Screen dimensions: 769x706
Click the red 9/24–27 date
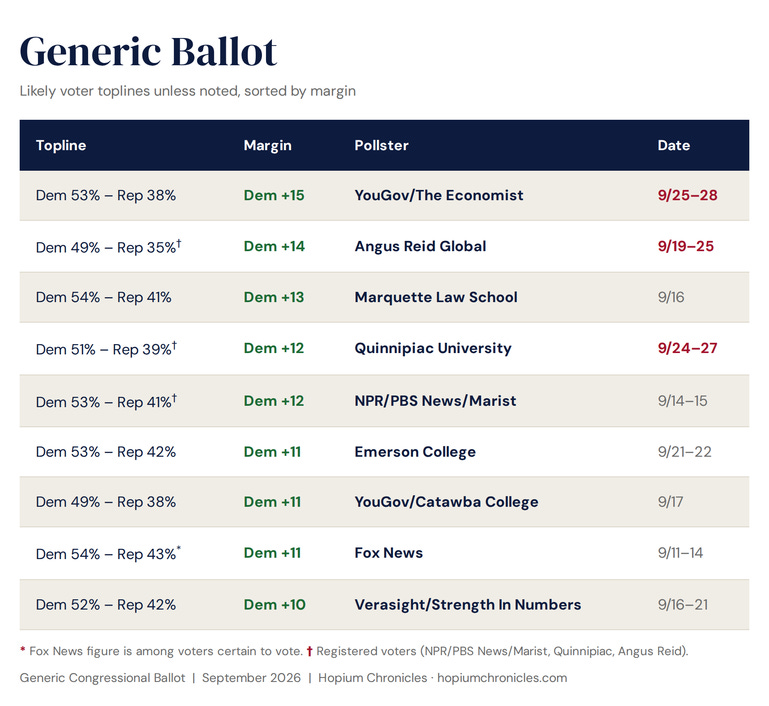click(687, 348)
